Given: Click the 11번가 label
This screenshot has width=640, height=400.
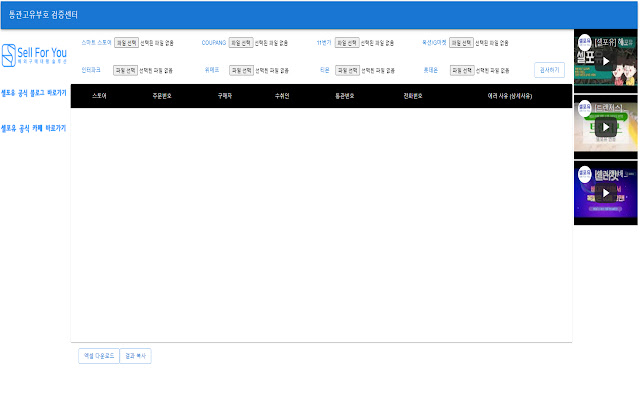Looking at the screenshot, I should pos(324,42).
